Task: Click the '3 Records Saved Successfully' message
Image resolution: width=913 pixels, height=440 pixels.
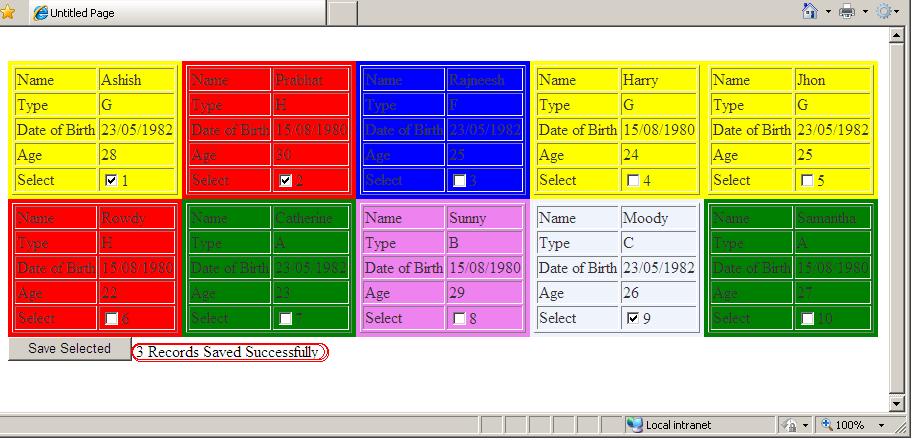Action: coord(229,352)
